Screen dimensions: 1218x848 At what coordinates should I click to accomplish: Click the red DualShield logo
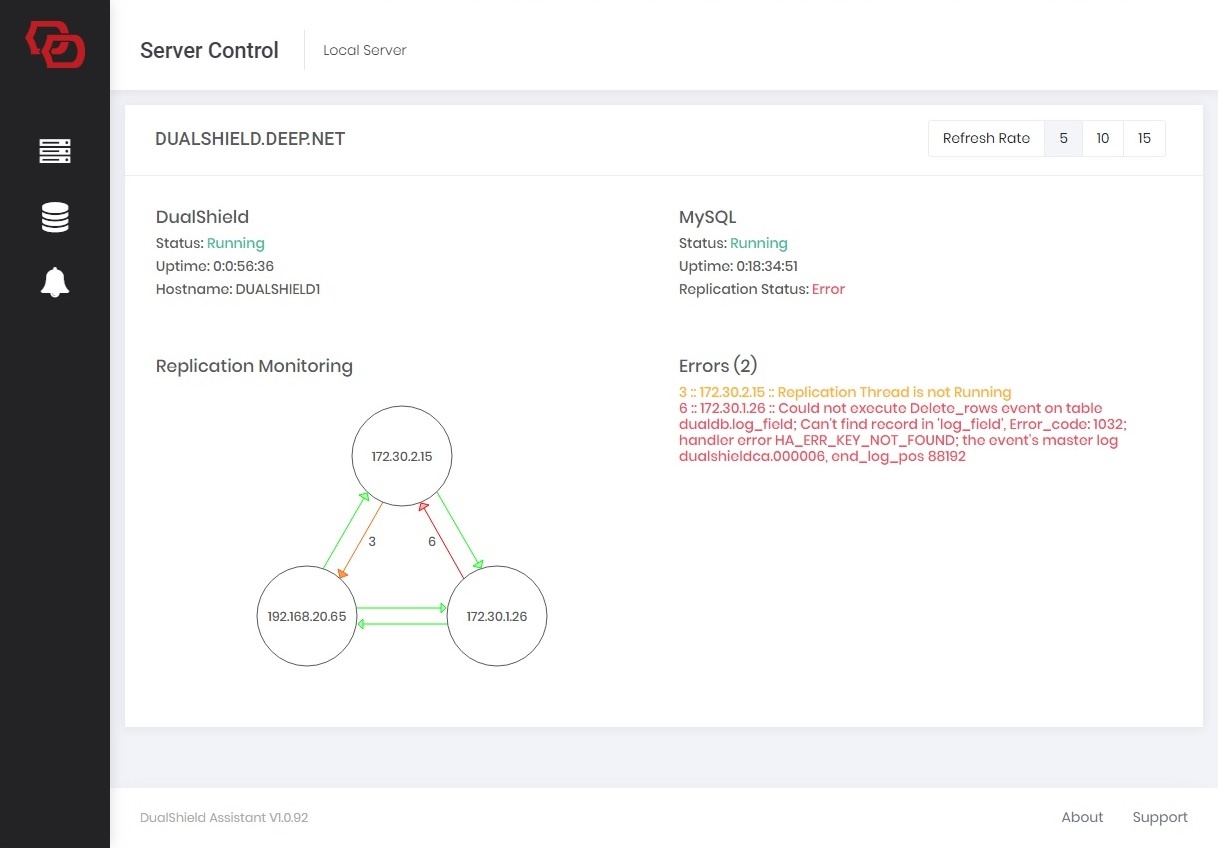click(x=55, y=46)
